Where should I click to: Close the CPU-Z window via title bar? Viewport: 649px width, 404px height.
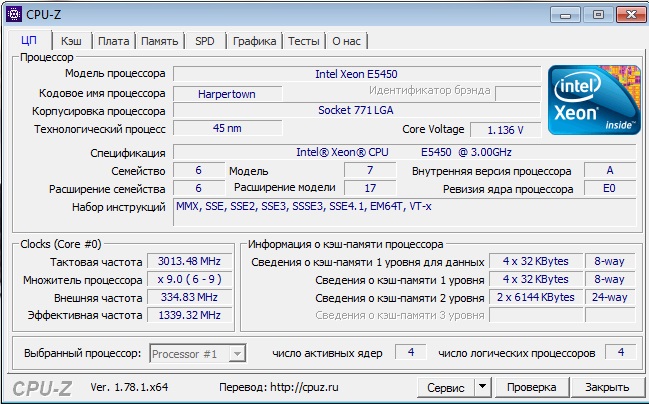[x=631, y=15]
